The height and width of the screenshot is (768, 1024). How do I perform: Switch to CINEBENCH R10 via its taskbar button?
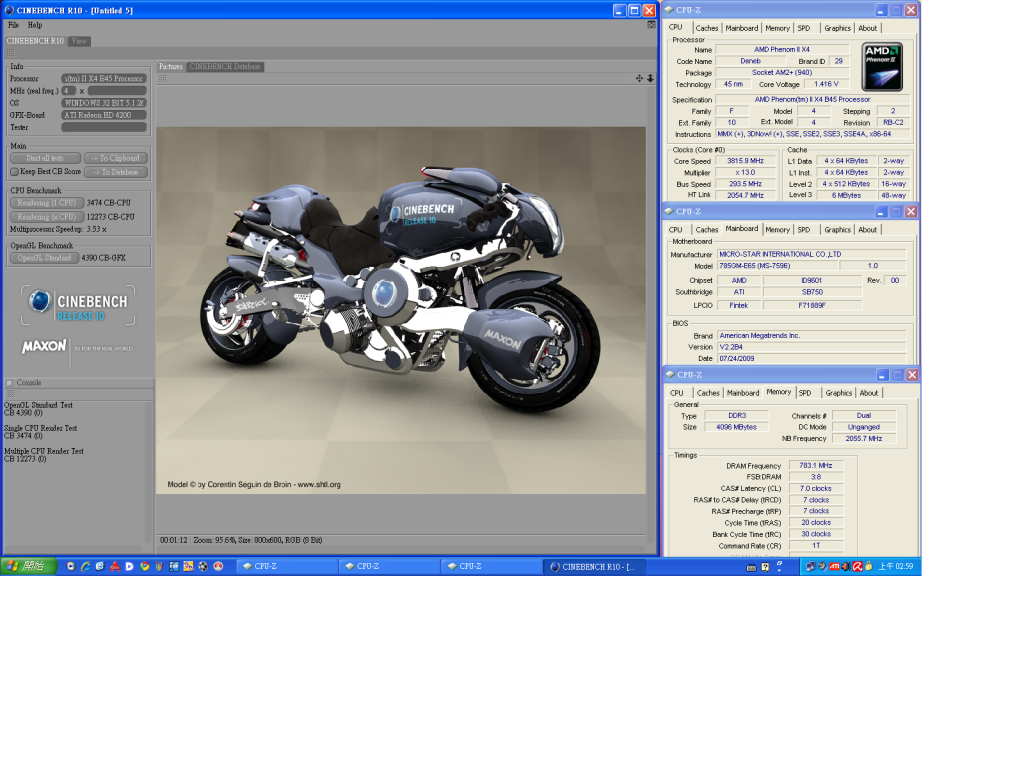[594, 566]
